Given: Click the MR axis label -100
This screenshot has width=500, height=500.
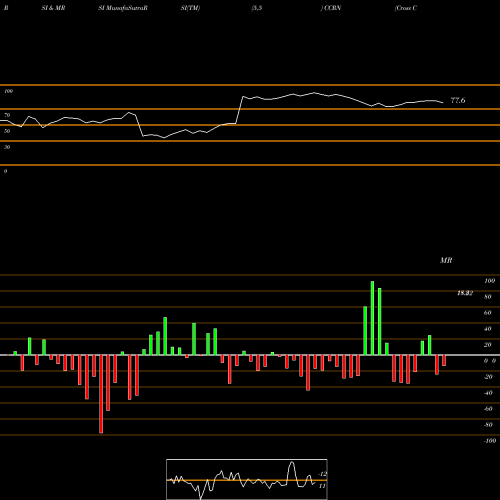Looking at the screenshot, I should pyautogui.click(x=490, y=441).
